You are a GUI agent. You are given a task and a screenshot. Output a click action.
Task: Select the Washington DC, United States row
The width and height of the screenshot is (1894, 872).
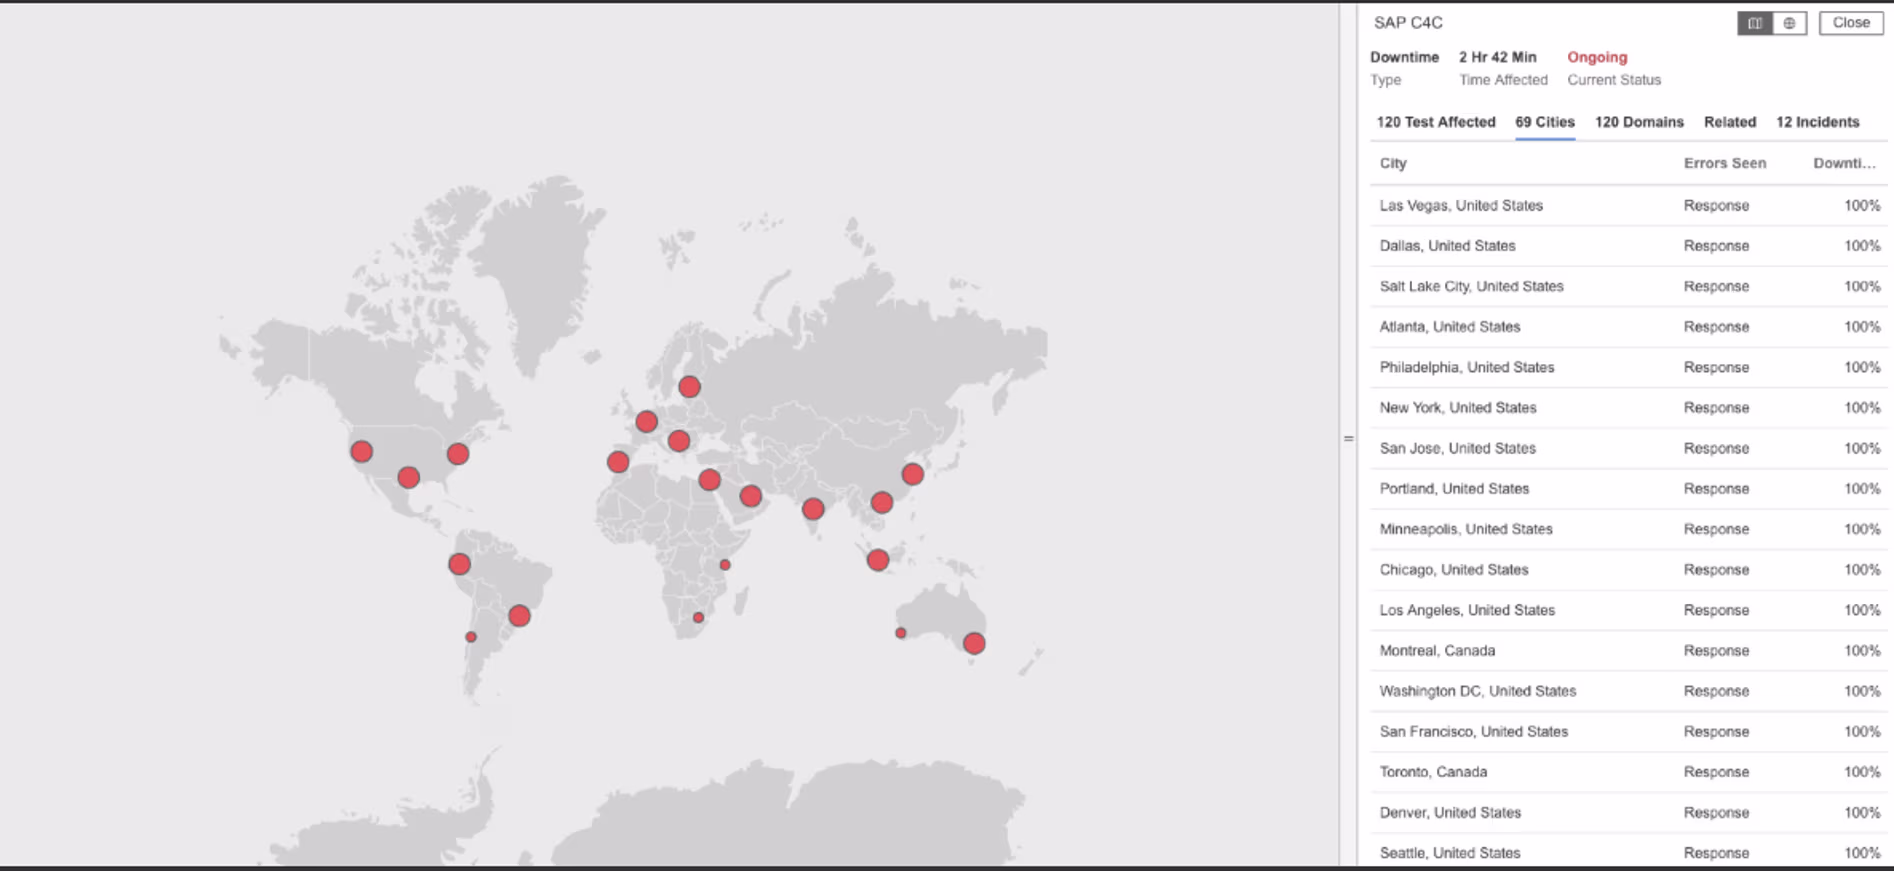1628,691
